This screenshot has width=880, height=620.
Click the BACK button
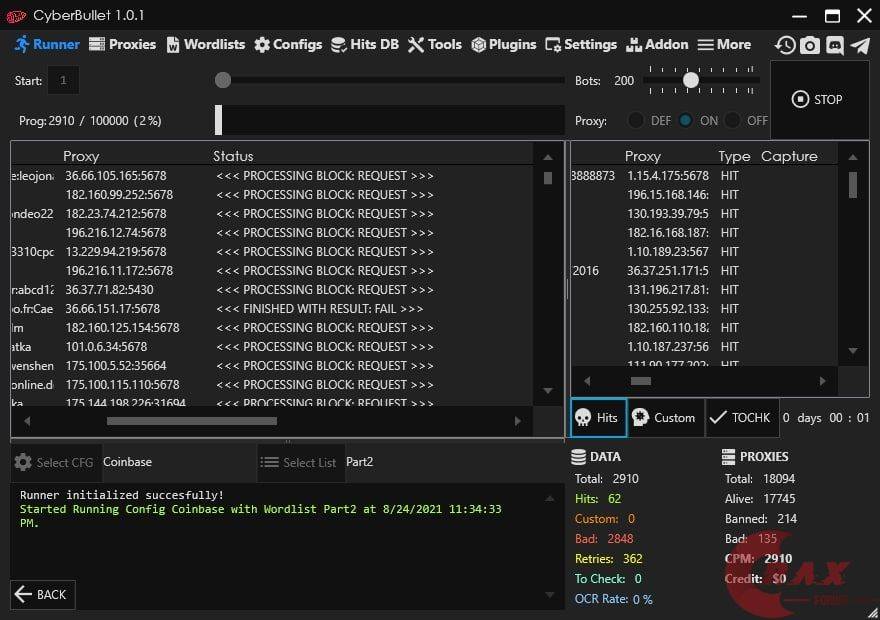tap(42, 594)
